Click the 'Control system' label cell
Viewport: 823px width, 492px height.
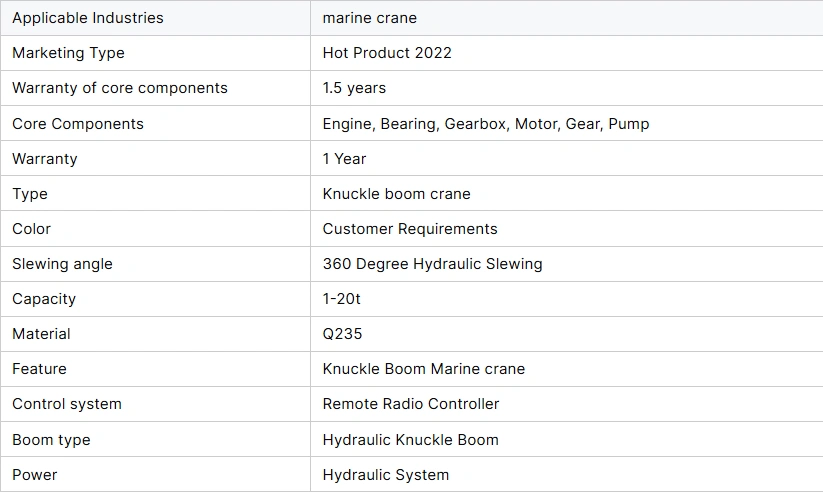click(x=67, y=404)
